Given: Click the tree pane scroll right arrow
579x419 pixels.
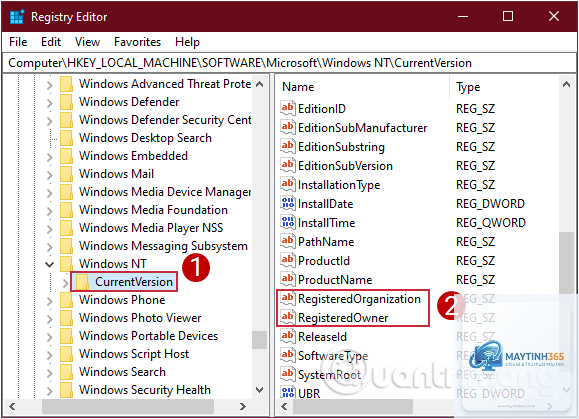Looking at the screenshot, I should pyautogui.click(x=243, y=407).
